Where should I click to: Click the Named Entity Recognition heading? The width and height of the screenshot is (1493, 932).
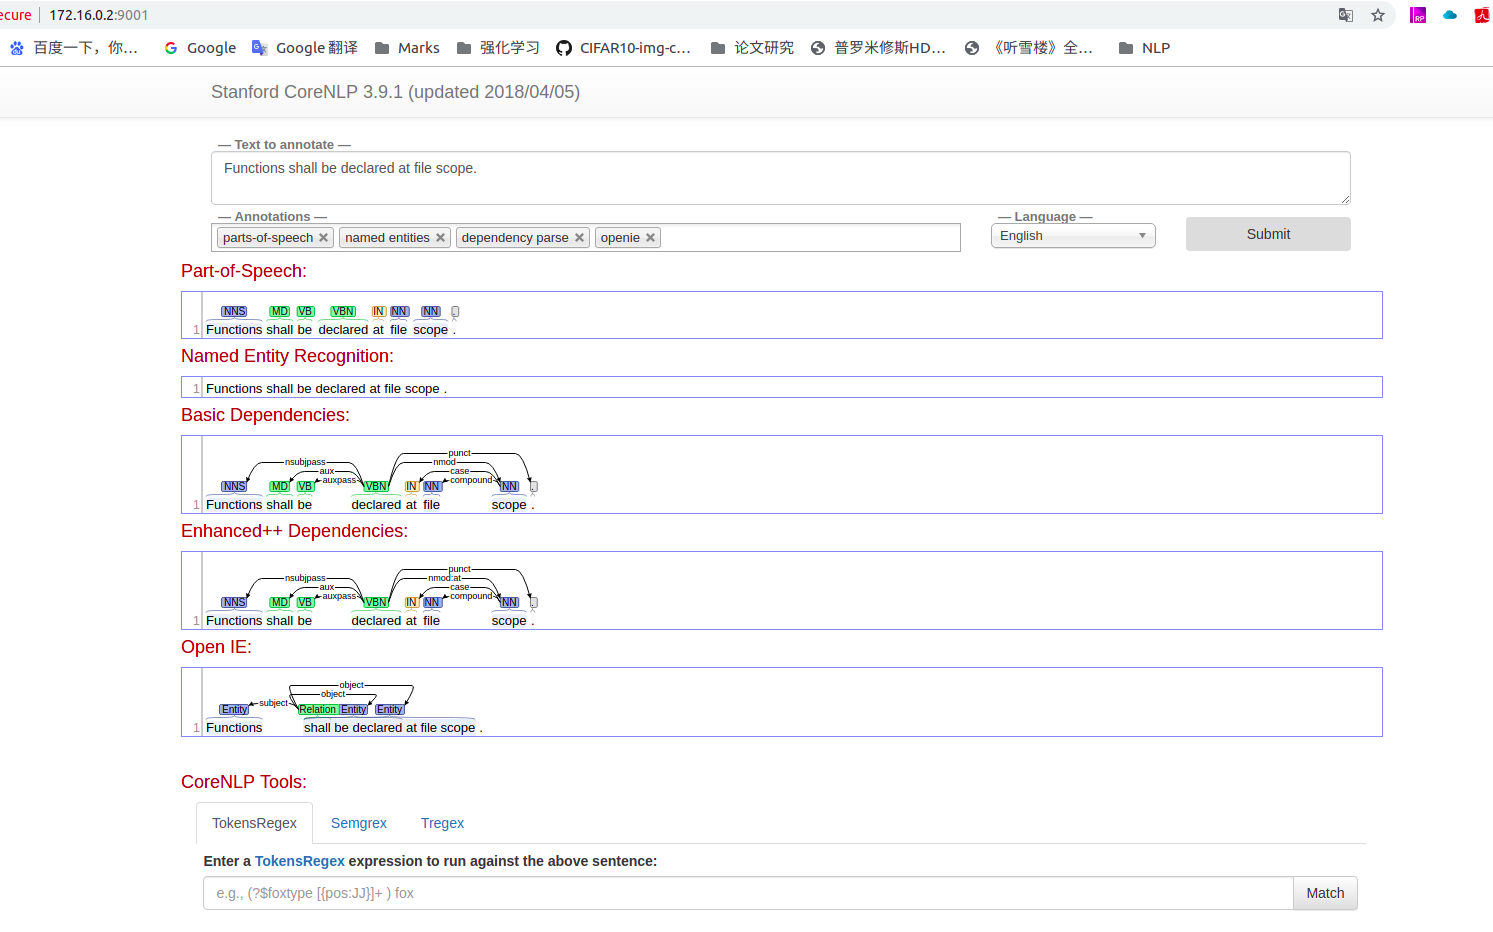[x=287, y=356]
